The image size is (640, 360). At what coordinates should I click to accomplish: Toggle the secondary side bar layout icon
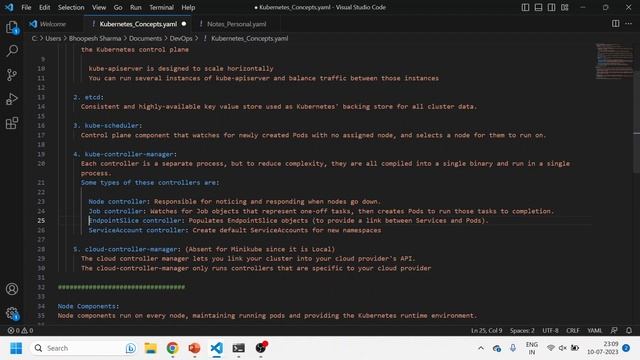click(x=551, y=7)
